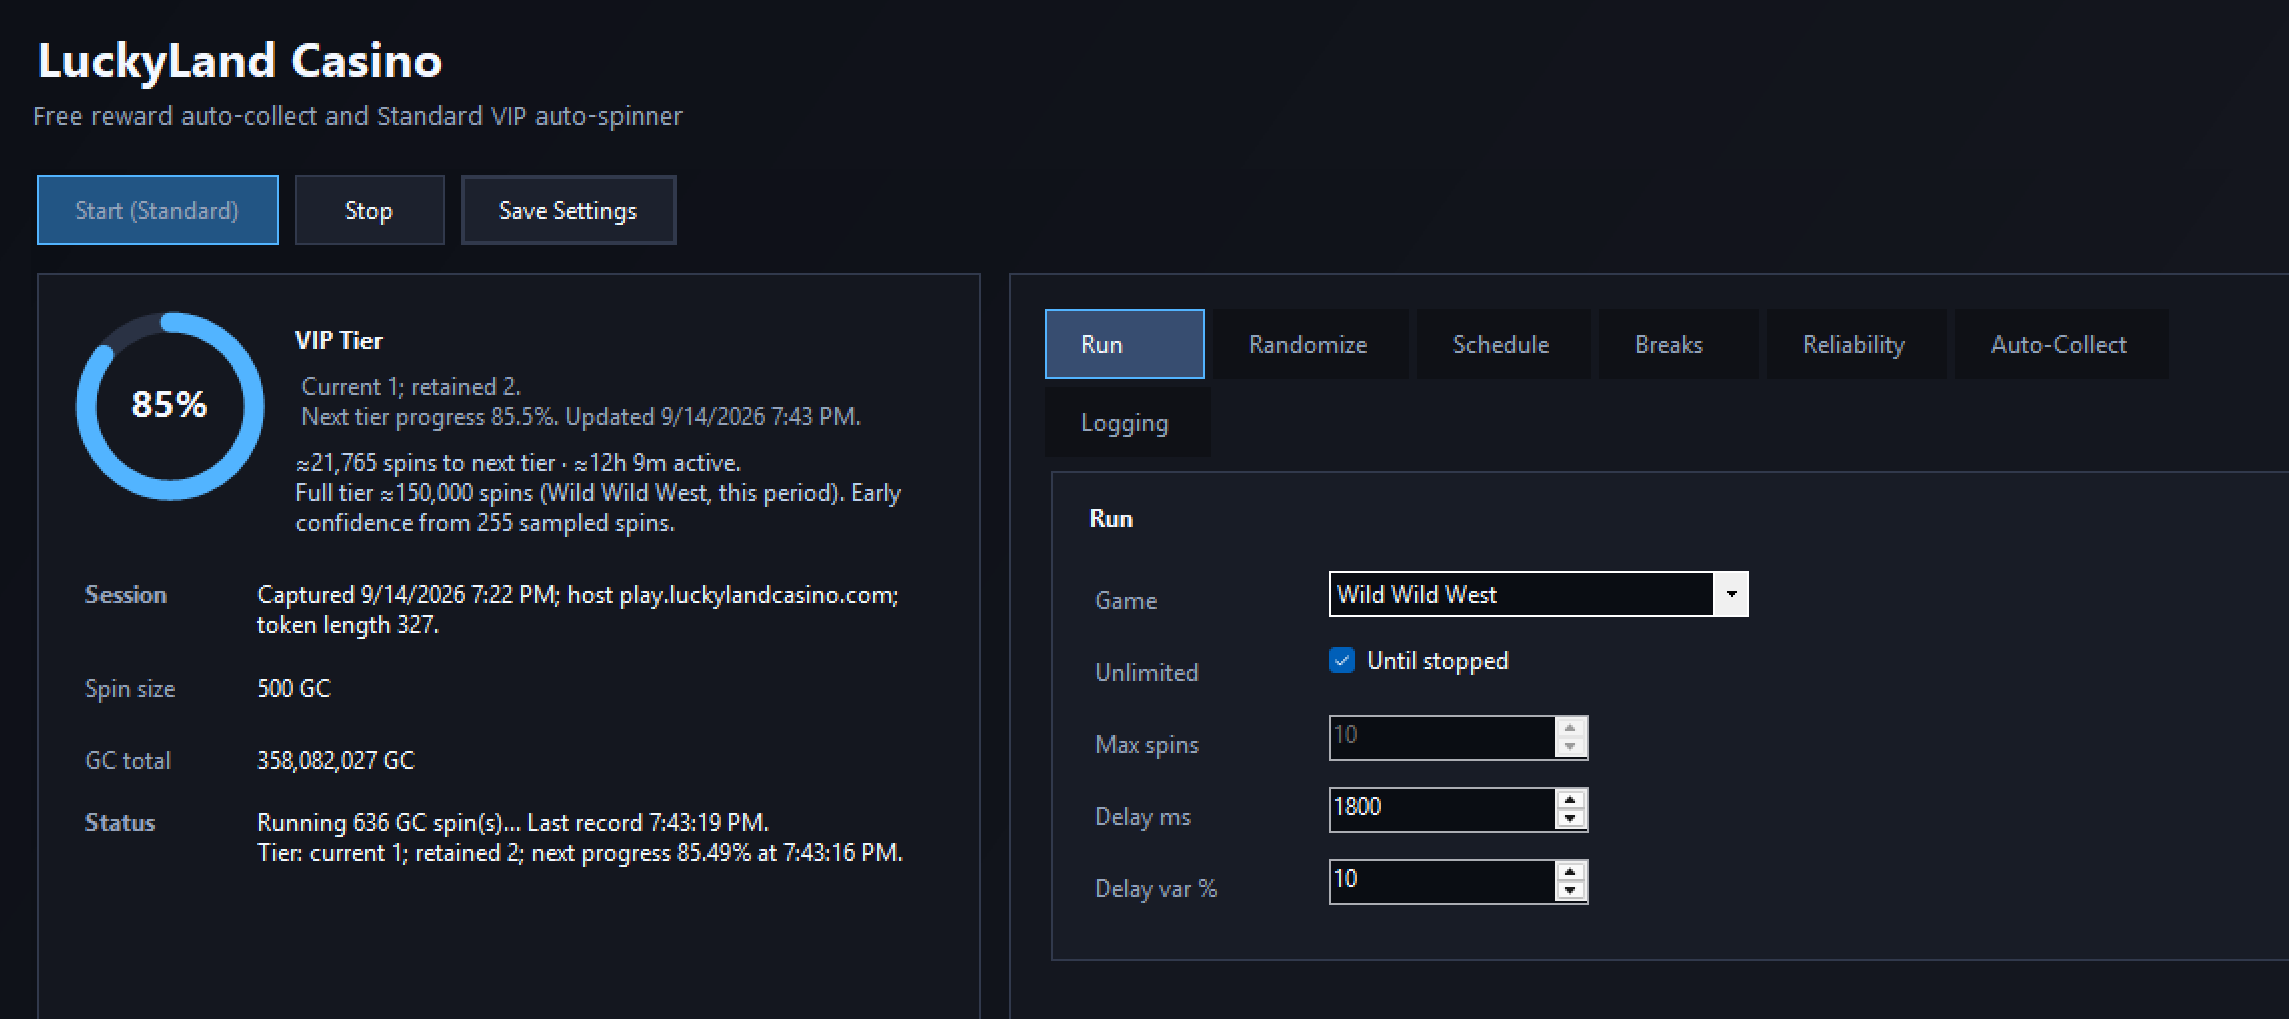
Task: Open the Game dropdown arrow
Action: point(1731,594)
